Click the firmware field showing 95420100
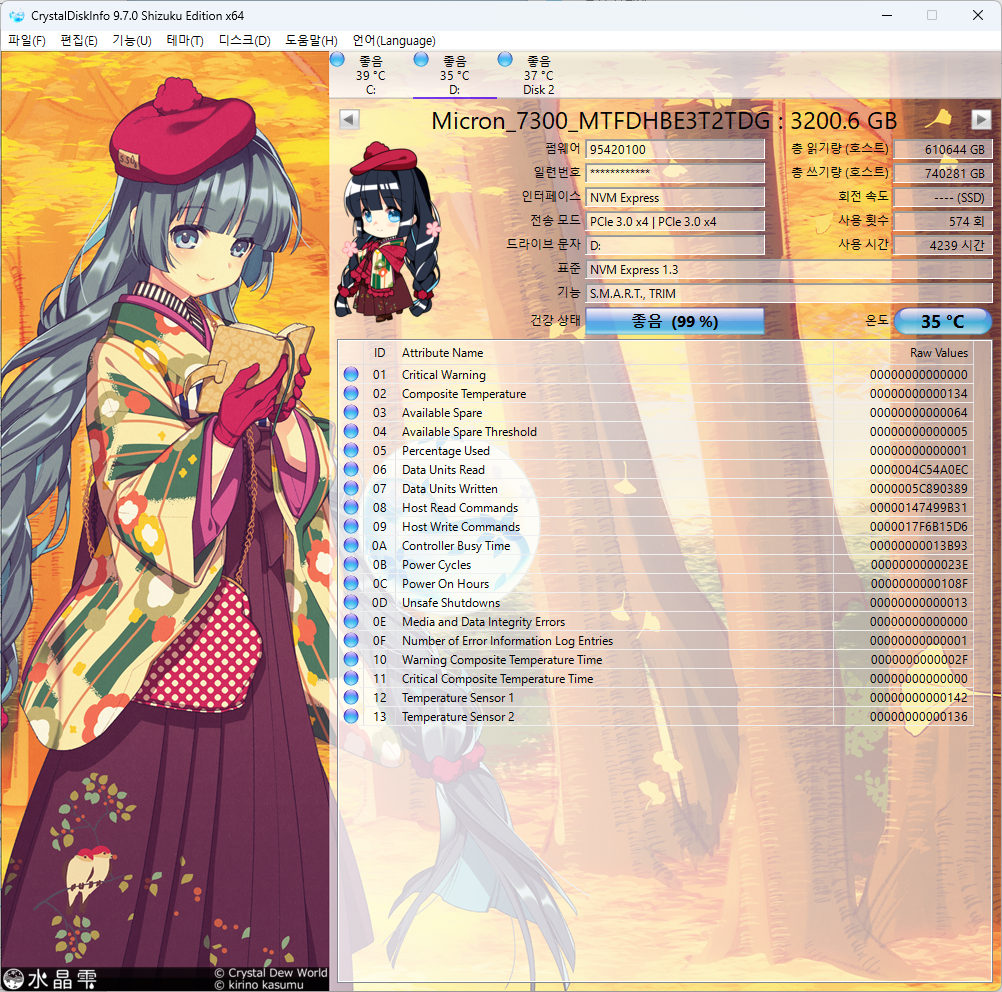The height and width of the screenshot is (992, 1002). [x=674, y=150]
